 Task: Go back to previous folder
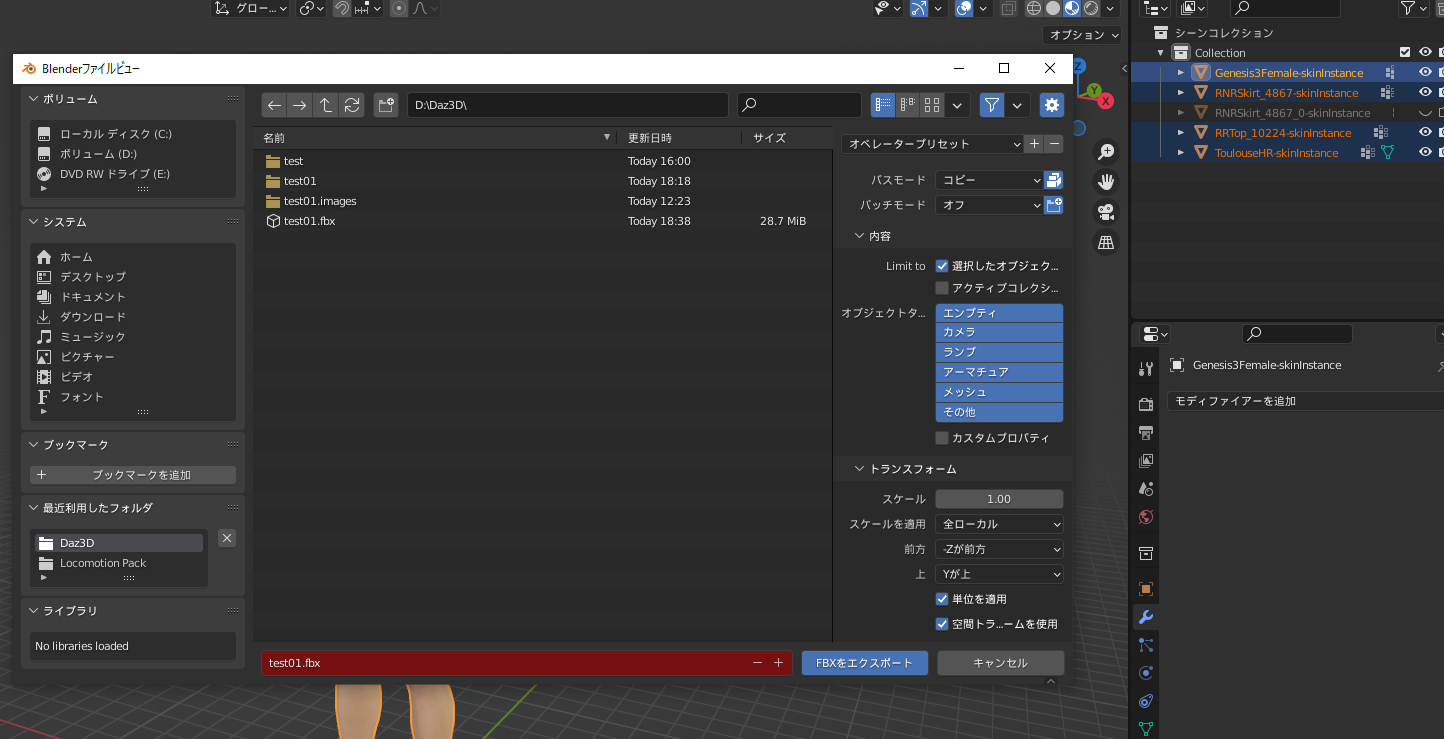pos(274,105)
